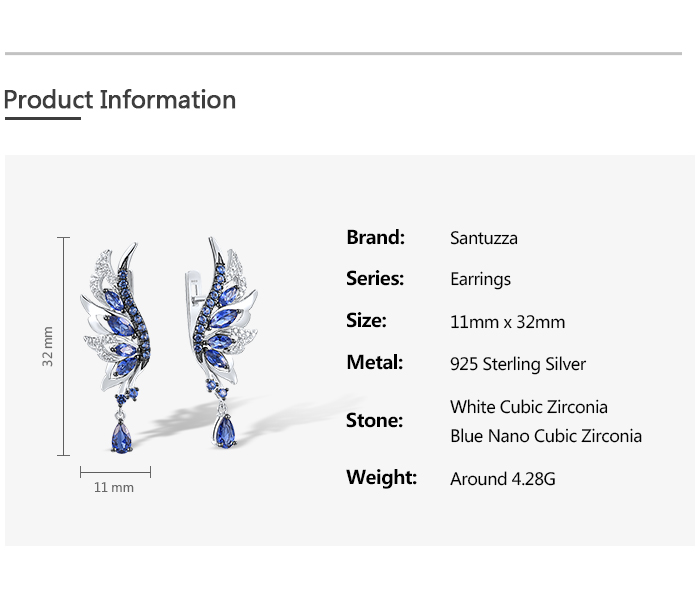The image size is (700, 596).
Task: Select the Blue Nano Cubic Zirconia text
Action: click(x=546, y=436)
